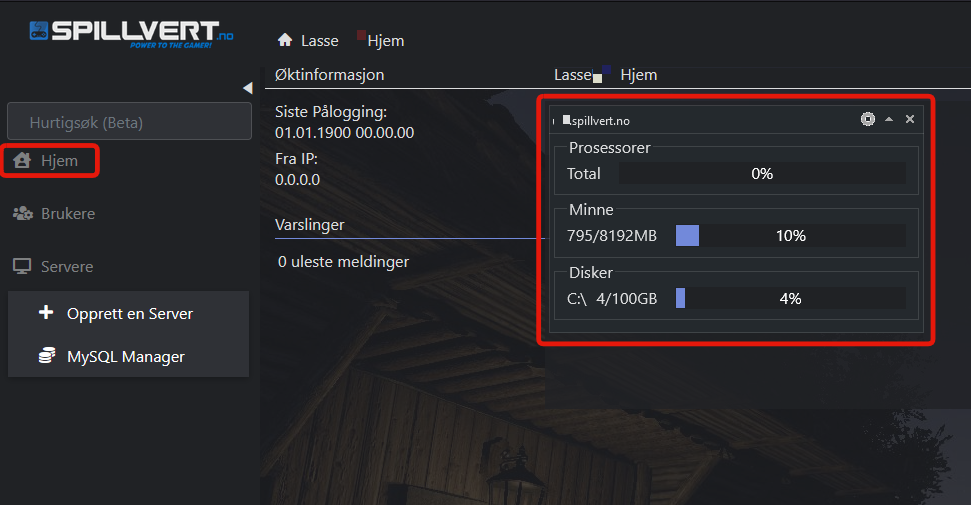Click the 01.01.1900 00.00.00 login timestamp
Screen dimensions: 971x505
(x=344, y=133)
